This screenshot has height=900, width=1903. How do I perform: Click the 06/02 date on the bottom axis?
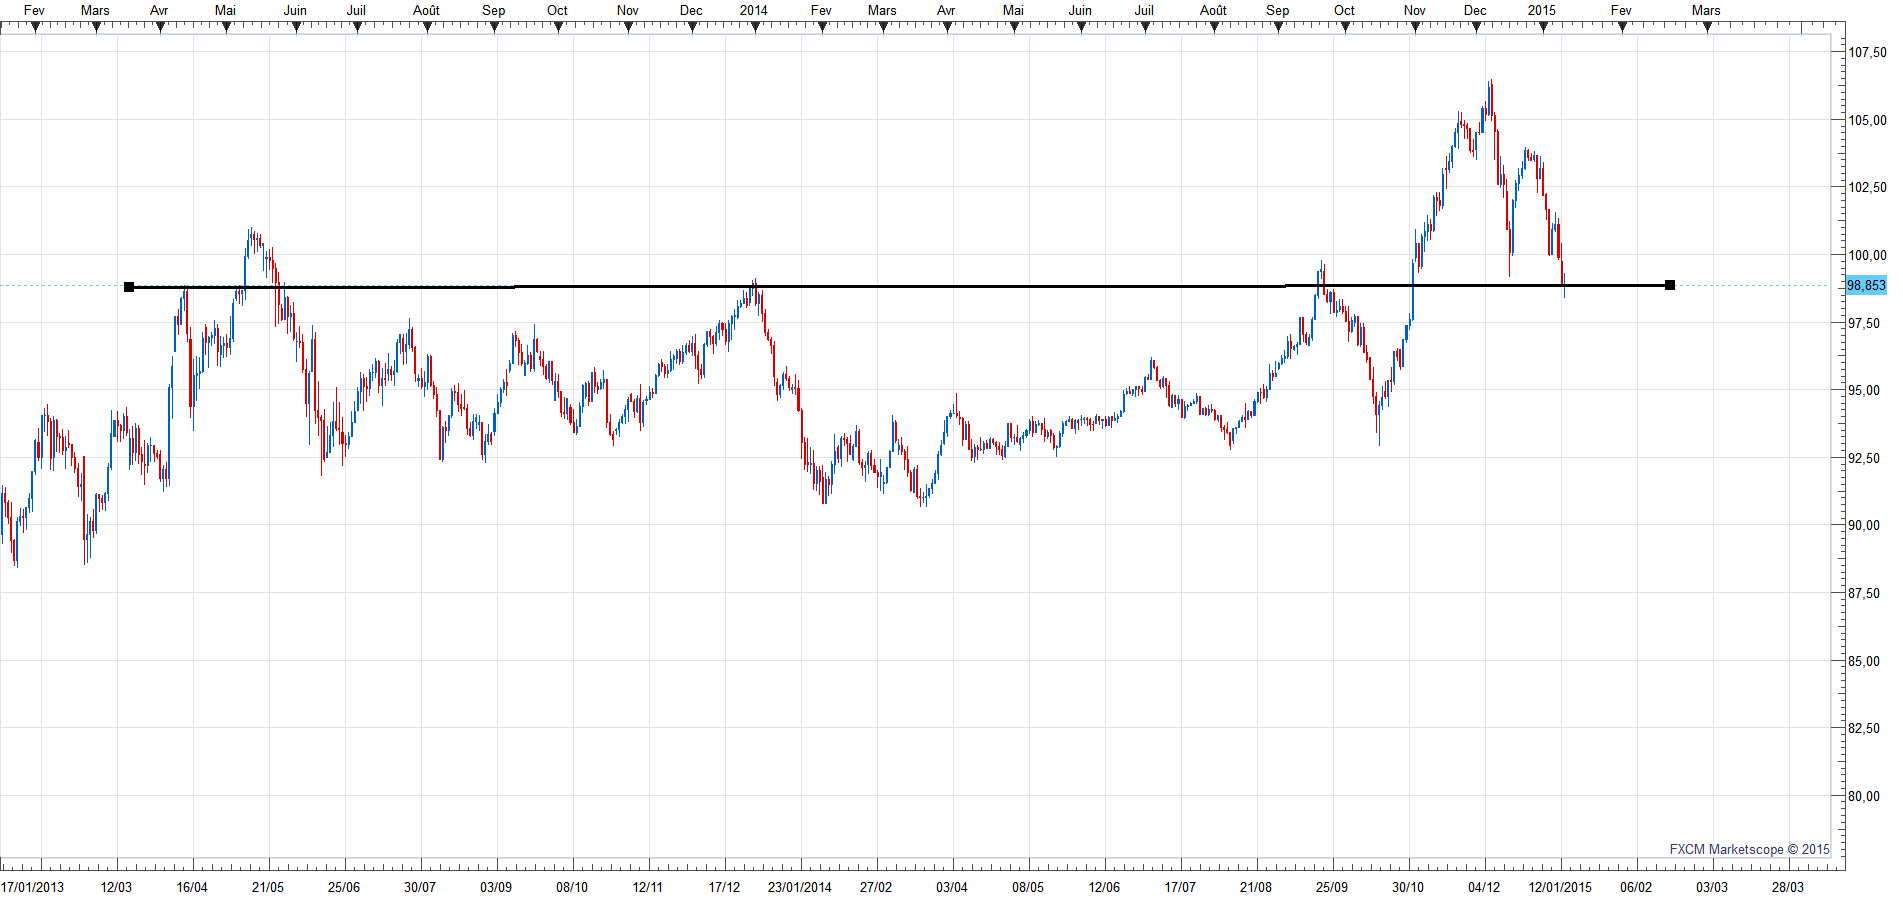point(1636,887)
